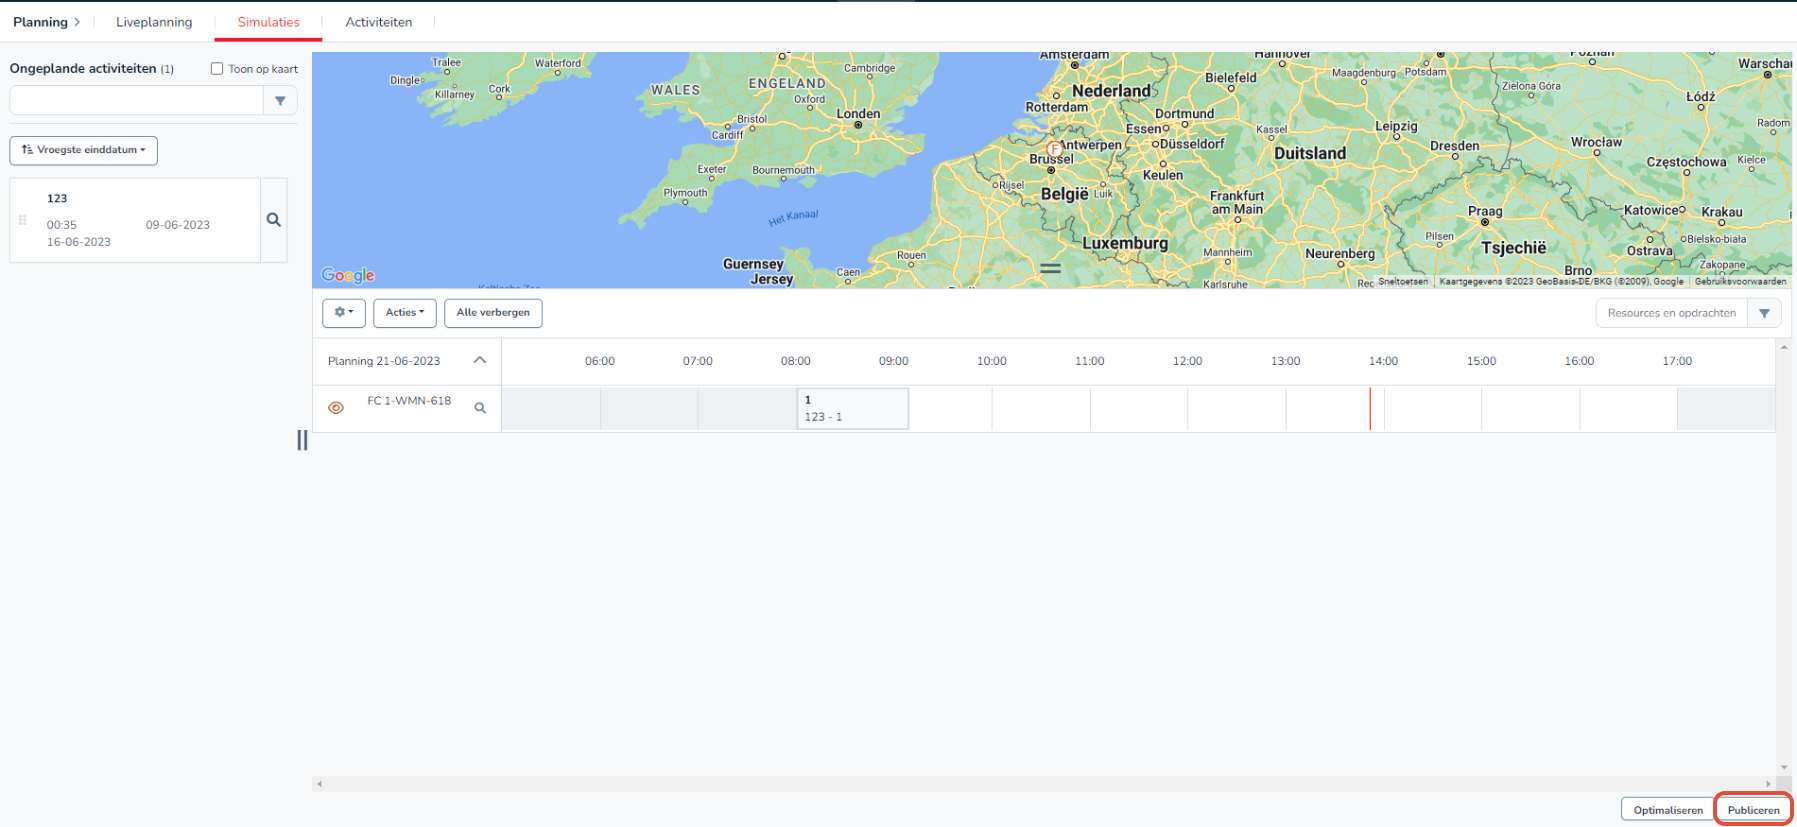
Task: Click the unplanned activities search field
Action: click(136, 100)
